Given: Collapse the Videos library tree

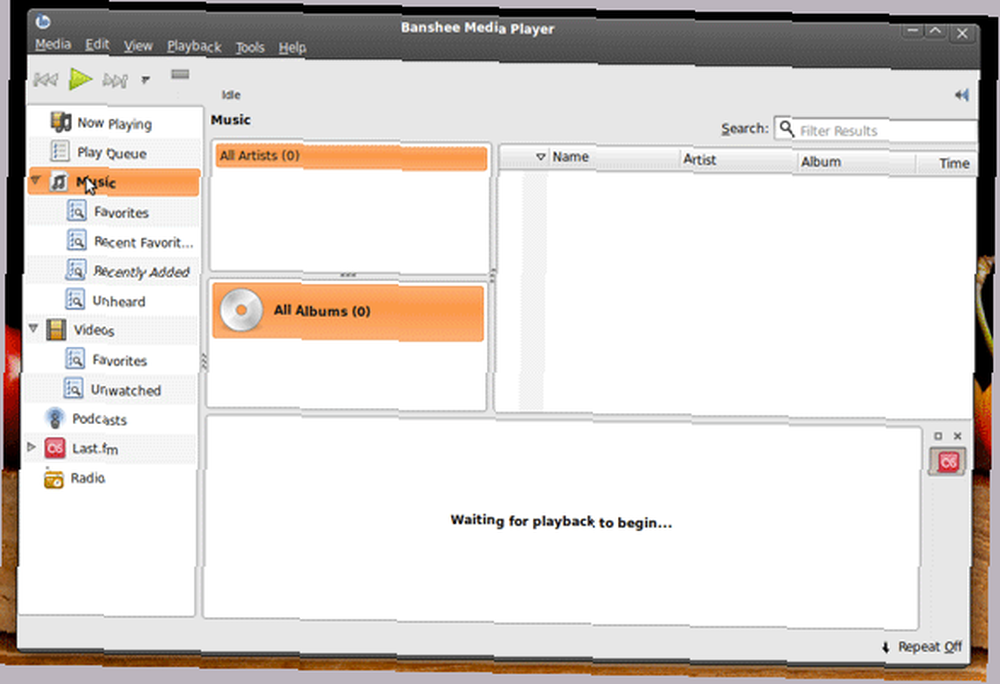Looking at the screenshot, I should pyautogui.click(x=34, y=328).
